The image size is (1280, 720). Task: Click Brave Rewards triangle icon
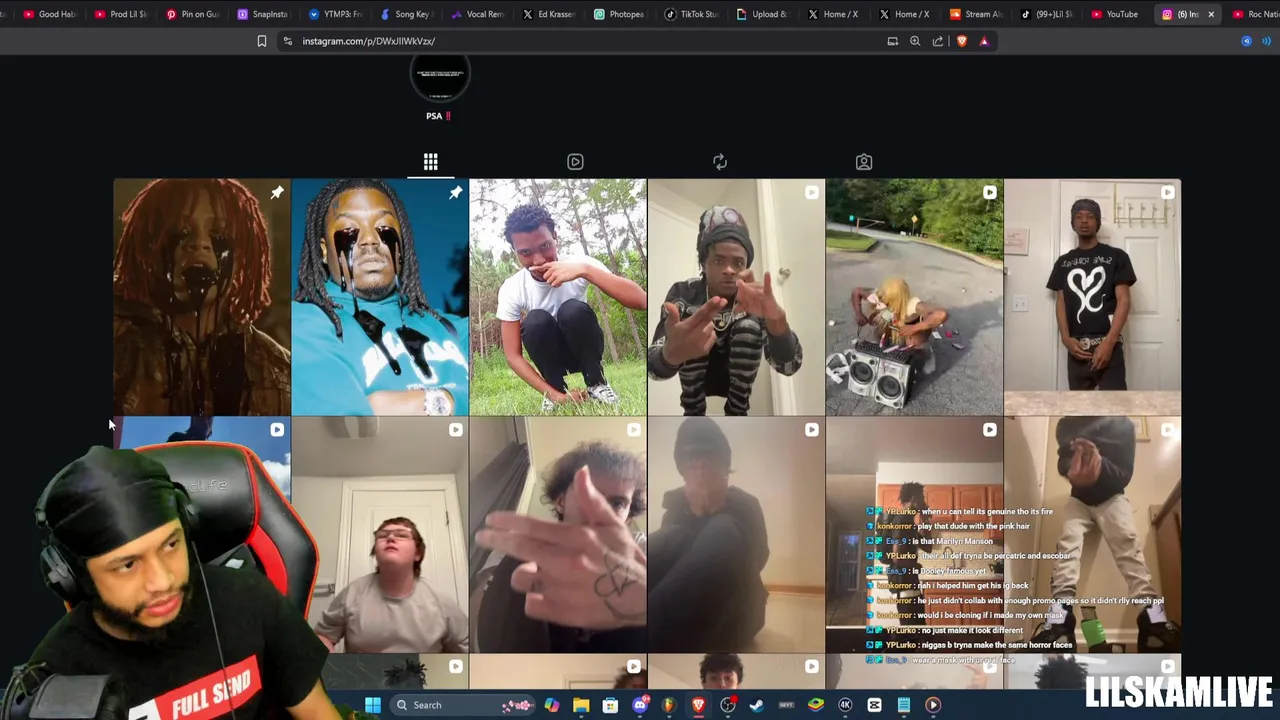984,41
